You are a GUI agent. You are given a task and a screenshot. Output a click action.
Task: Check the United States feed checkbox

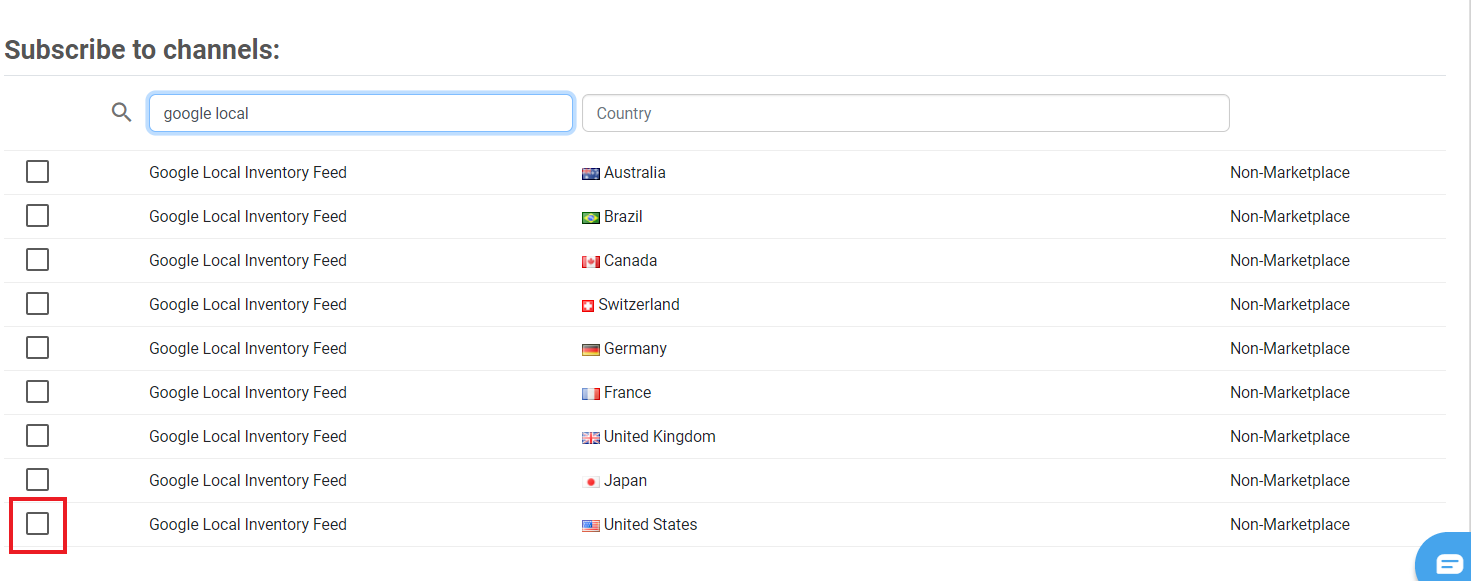coord(37,524)
